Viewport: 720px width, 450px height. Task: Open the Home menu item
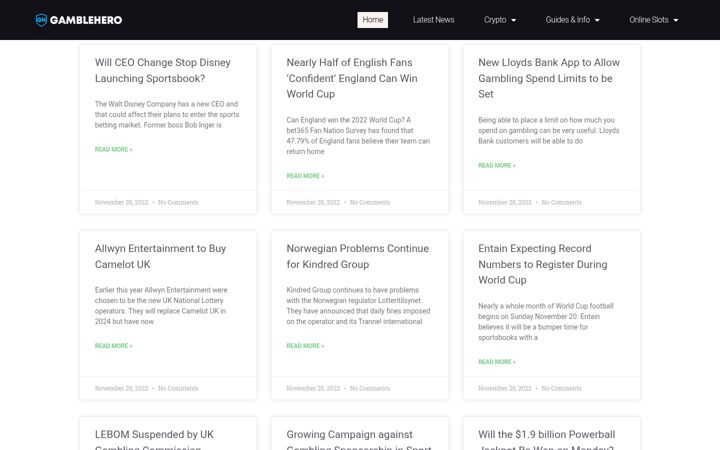(x=372, y=20)
